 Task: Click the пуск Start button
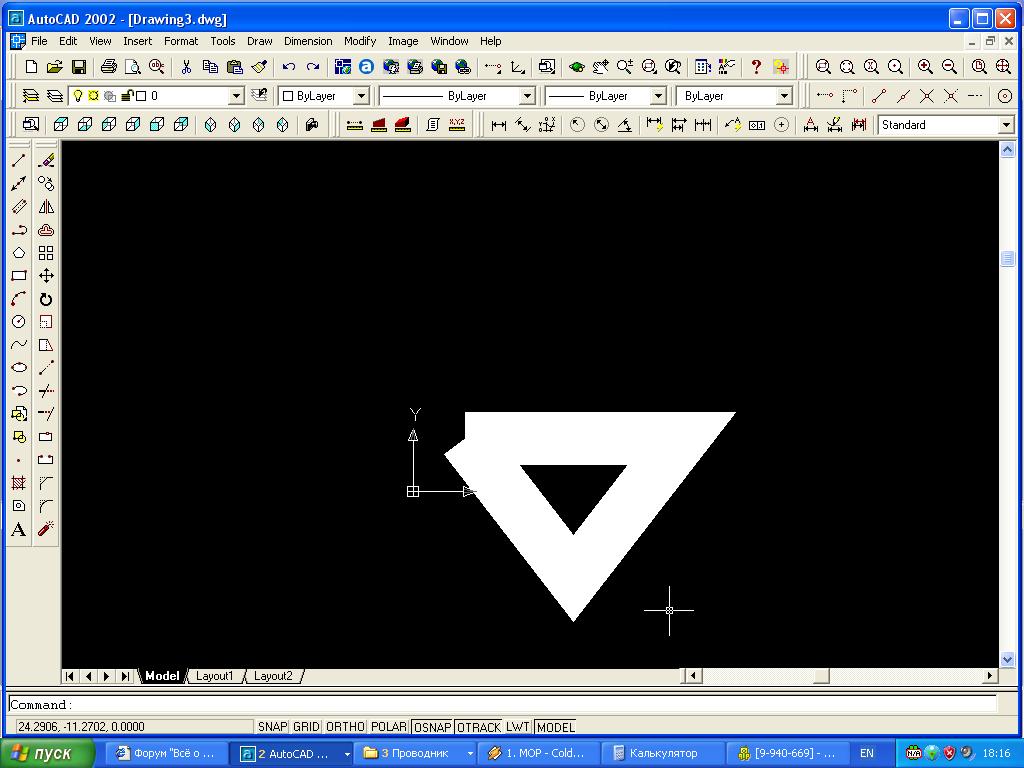coord(48,753)
